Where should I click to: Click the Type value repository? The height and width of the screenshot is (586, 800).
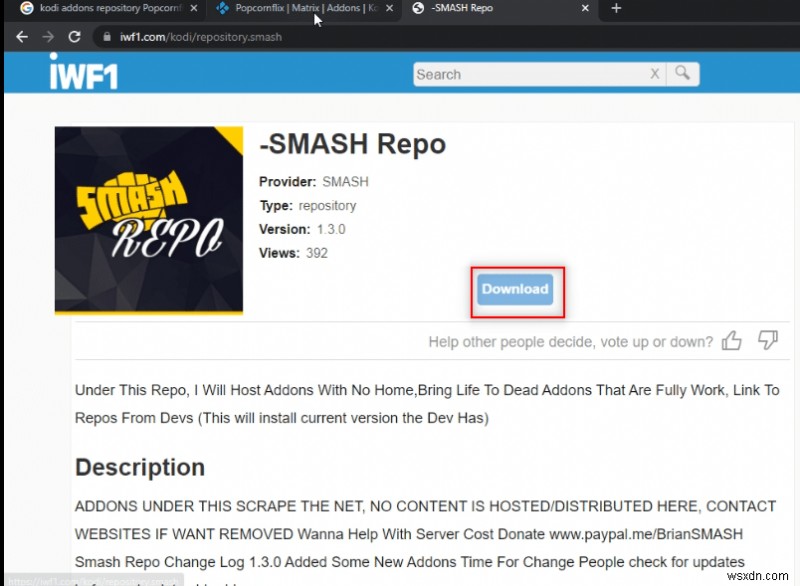click(327, 206)
